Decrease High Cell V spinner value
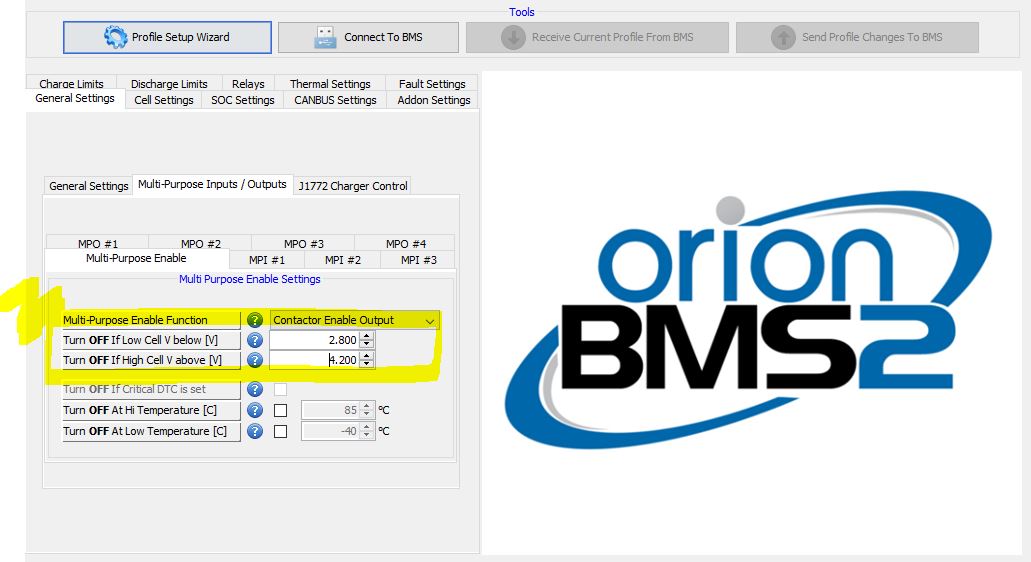 (x=367, y=364)
